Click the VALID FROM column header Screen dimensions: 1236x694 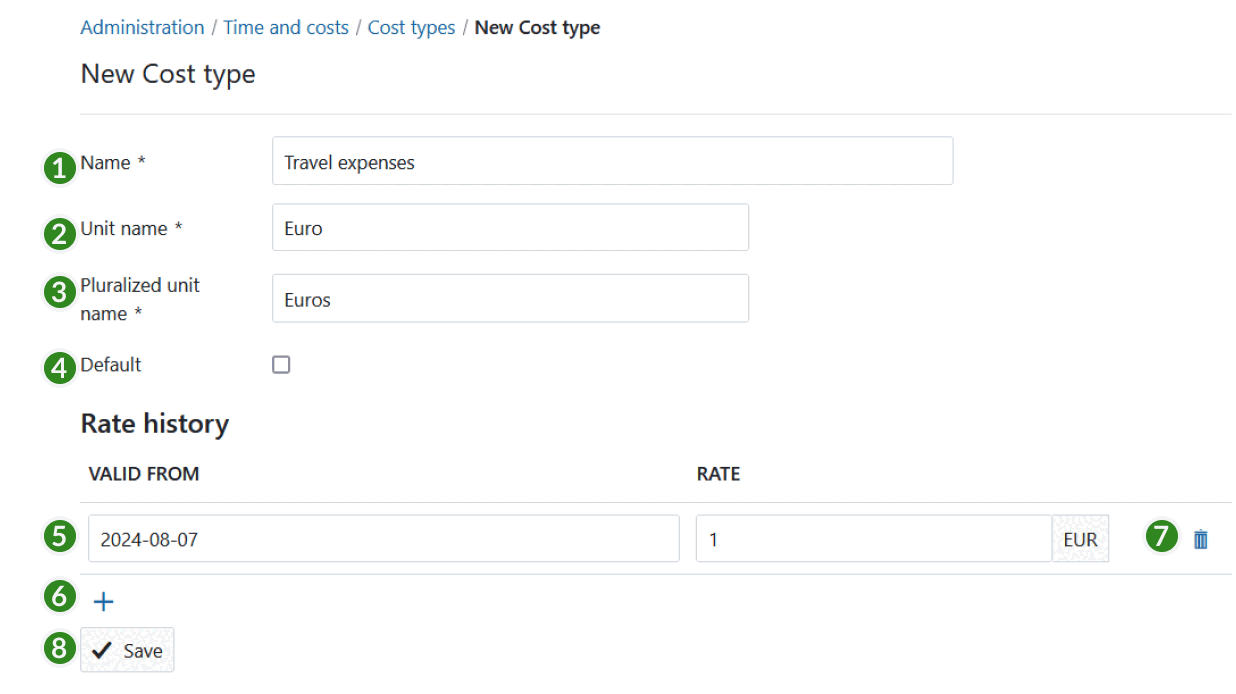coord(139,474)
